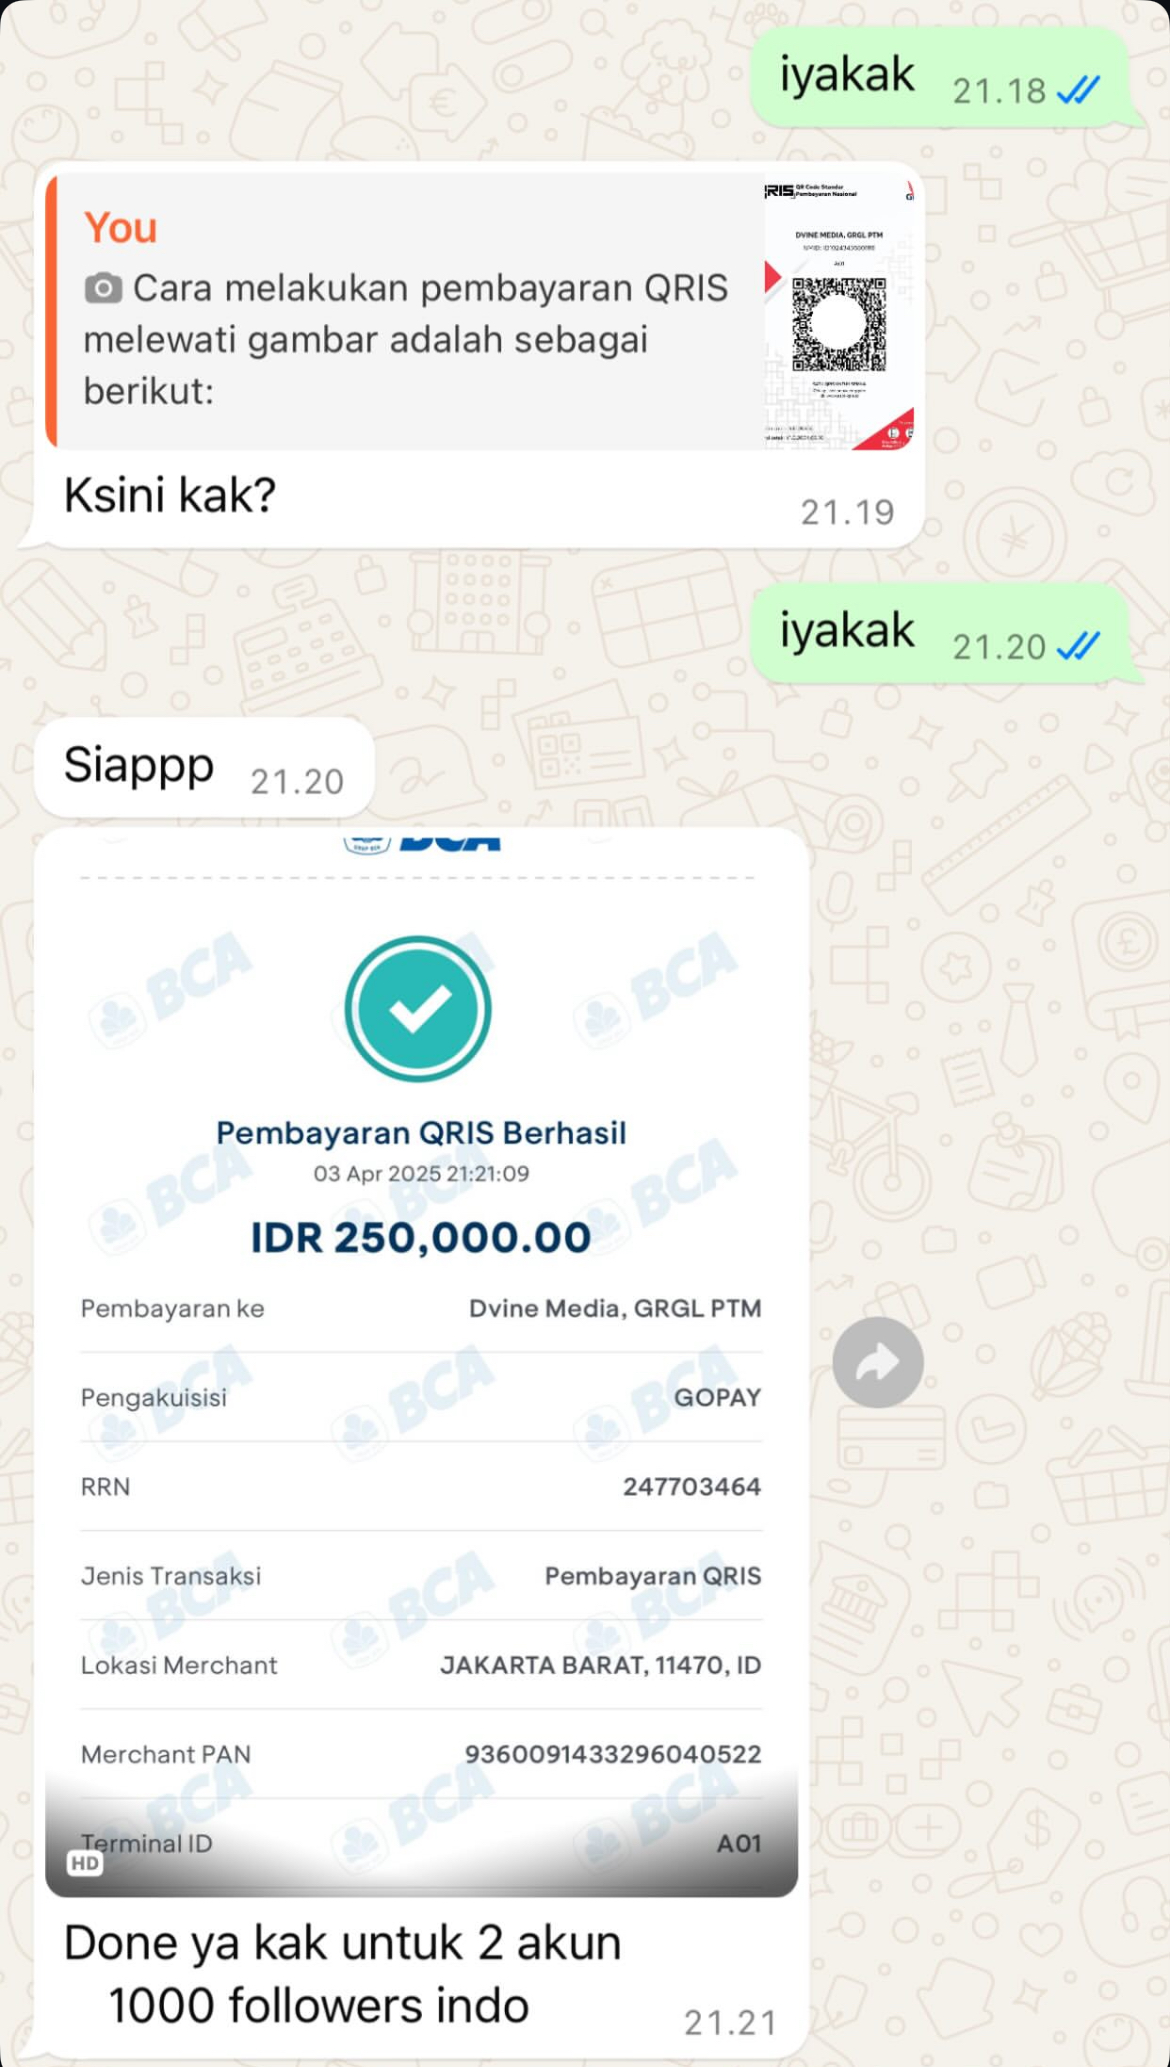This screenshot has width=1170, height=2067.
Task: Tap the quoted 'You' reply block
Action: pyautogui.click(x=480, y=312)
